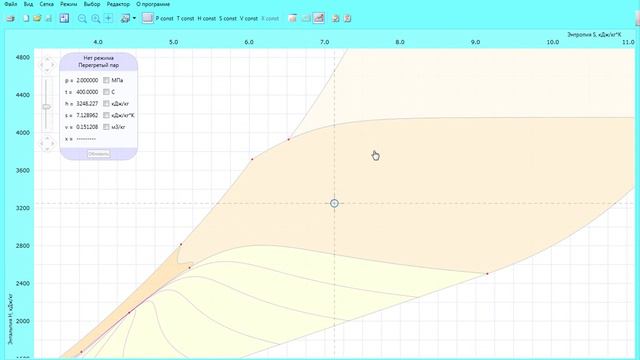Select the X const line mode
The height and width of the screenshot is (360, 640).
[270, 18]
